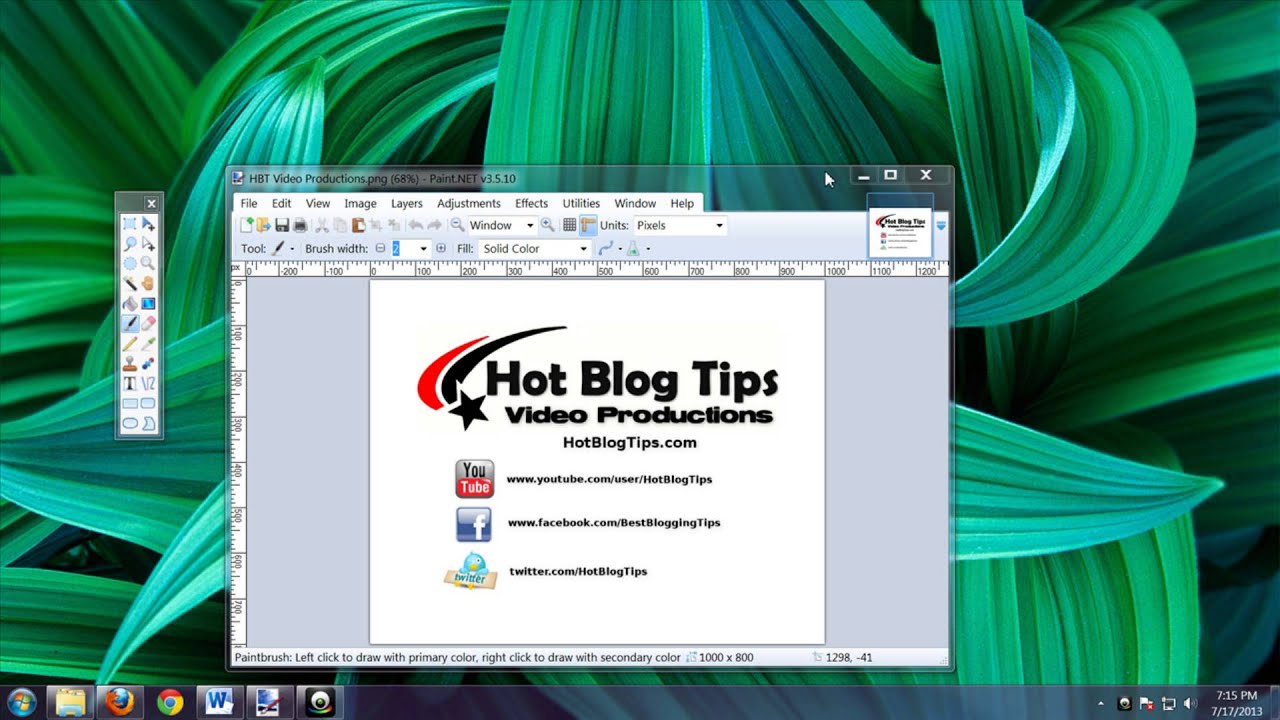The image size is (1280, 720).
Task: Expand the image list arrow beside thumbnail
Action: [940, 227]
